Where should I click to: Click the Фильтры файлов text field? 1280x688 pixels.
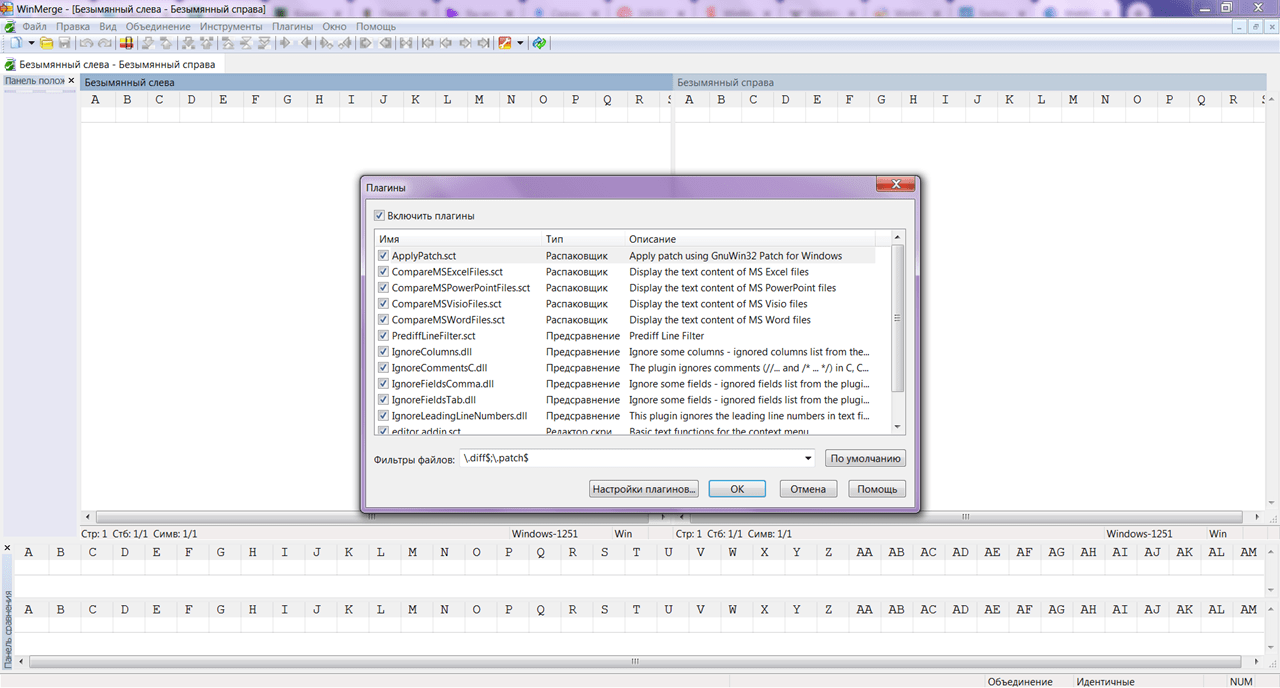click(x=630, y=458)
